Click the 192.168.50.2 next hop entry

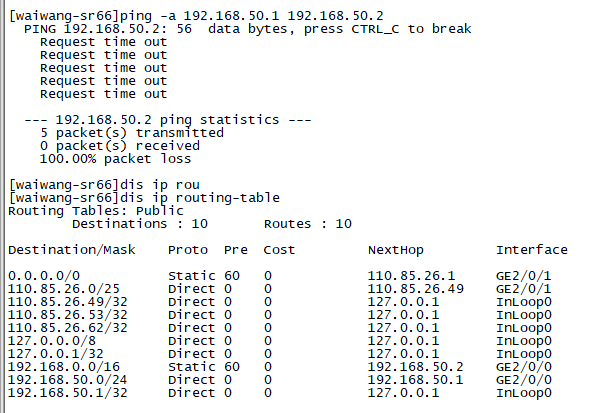tap(415, 366)
